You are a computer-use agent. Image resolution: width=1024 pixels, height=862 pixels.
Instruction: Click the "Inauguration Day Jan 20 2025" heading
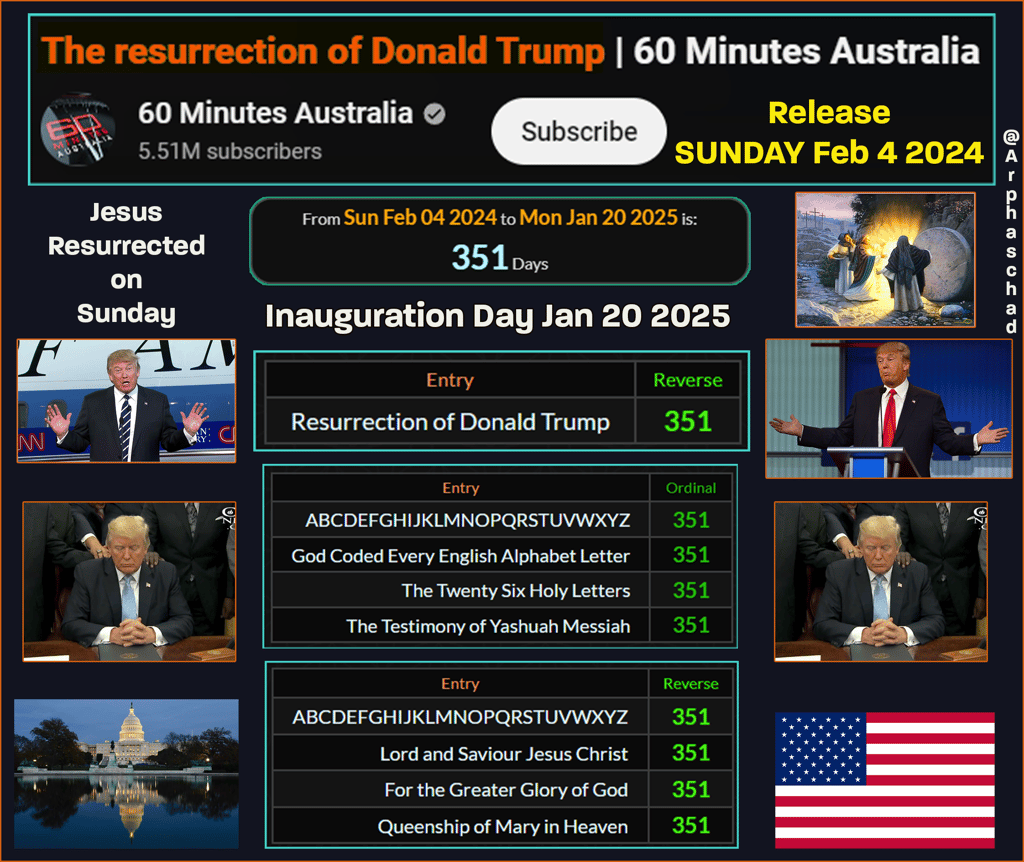498,316
